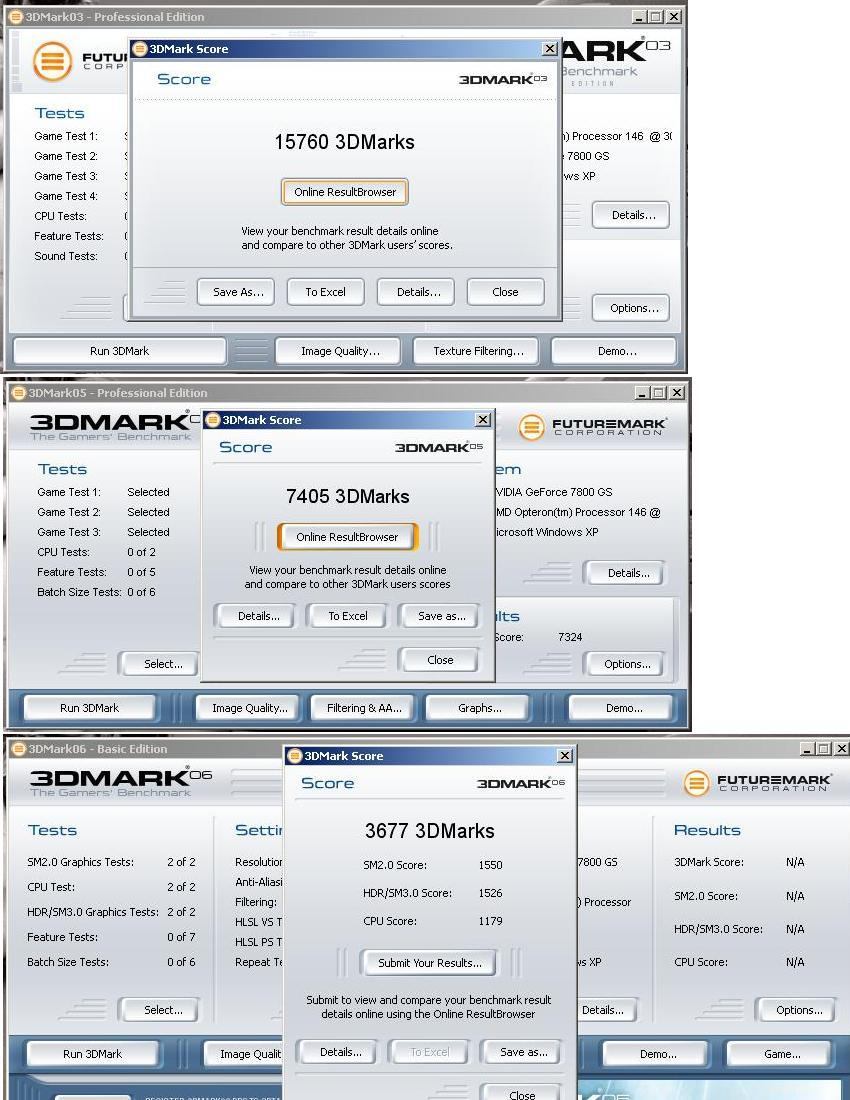The width and height of the screenshot is (850, 1100).
Task: Click 15760 3DMarks score text
Action: coord(344,142)
